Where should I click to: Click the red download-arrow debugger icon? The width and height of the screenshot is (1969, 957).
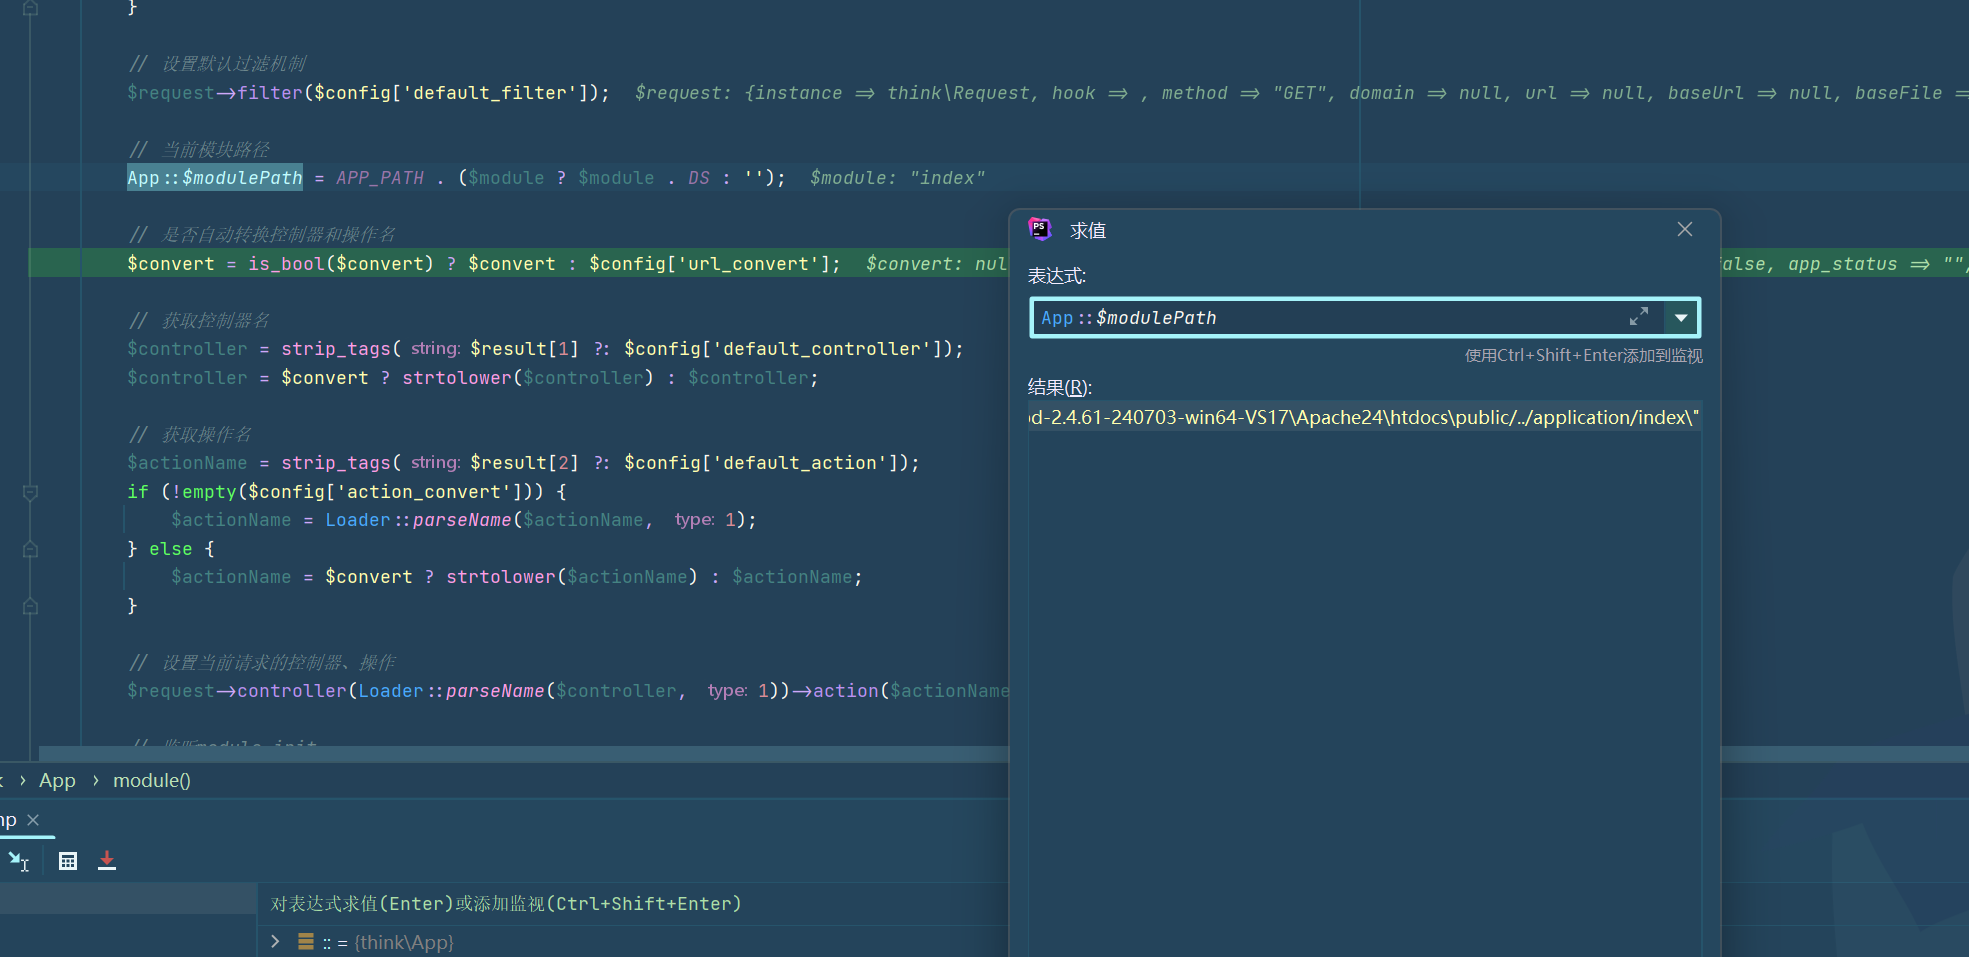pos(107,861)
